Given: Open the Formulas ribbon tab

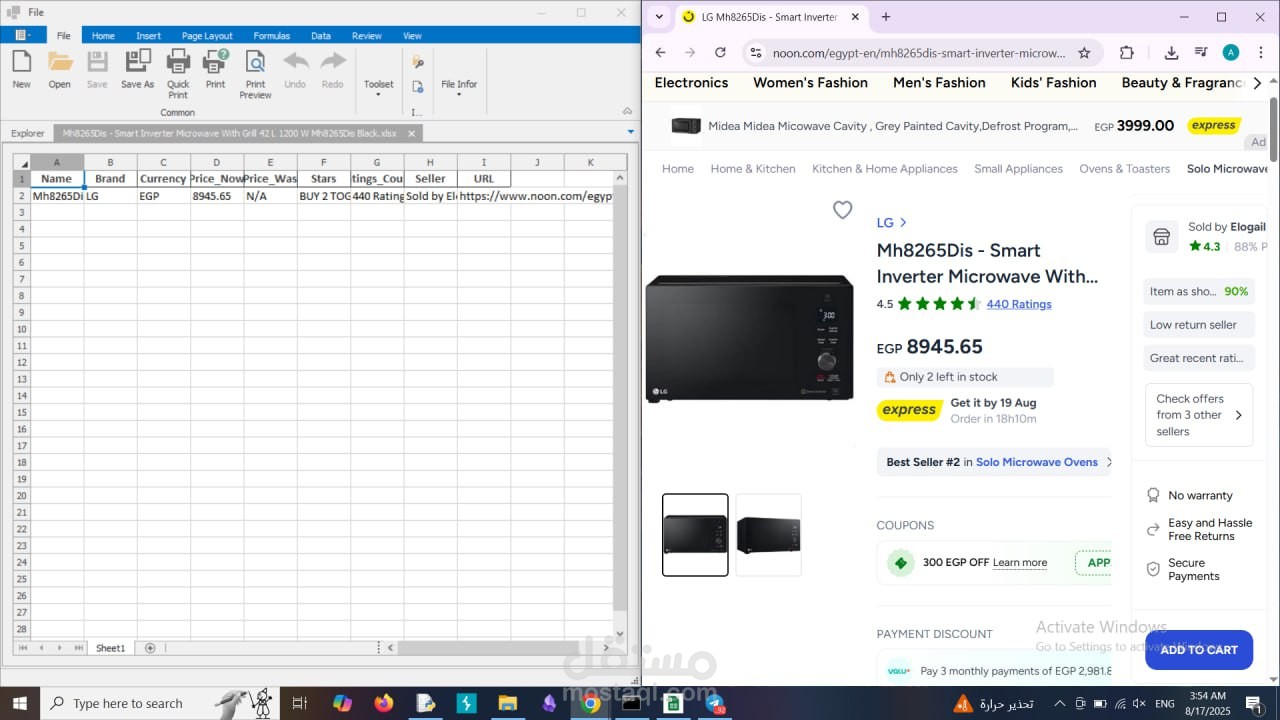Looking at the screenshot, I should (272, 35).
